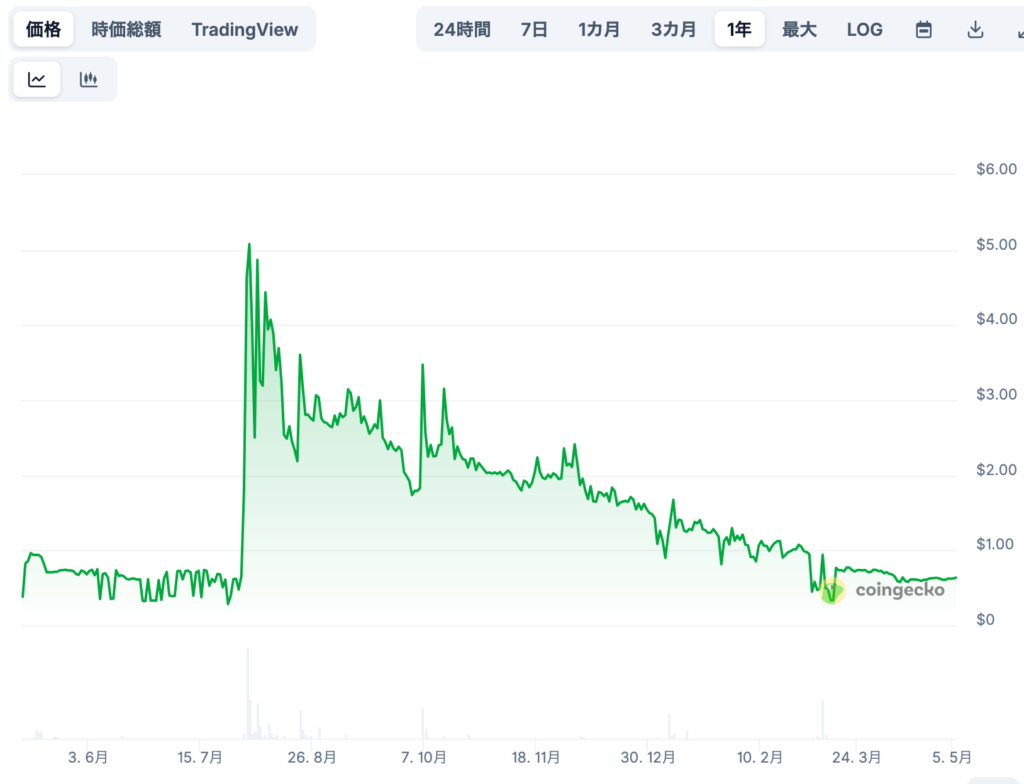Set the time range to 3カ月
The height and width of the screenshot is (784, 1024).
pyautogui.click(x=673, y=29)
